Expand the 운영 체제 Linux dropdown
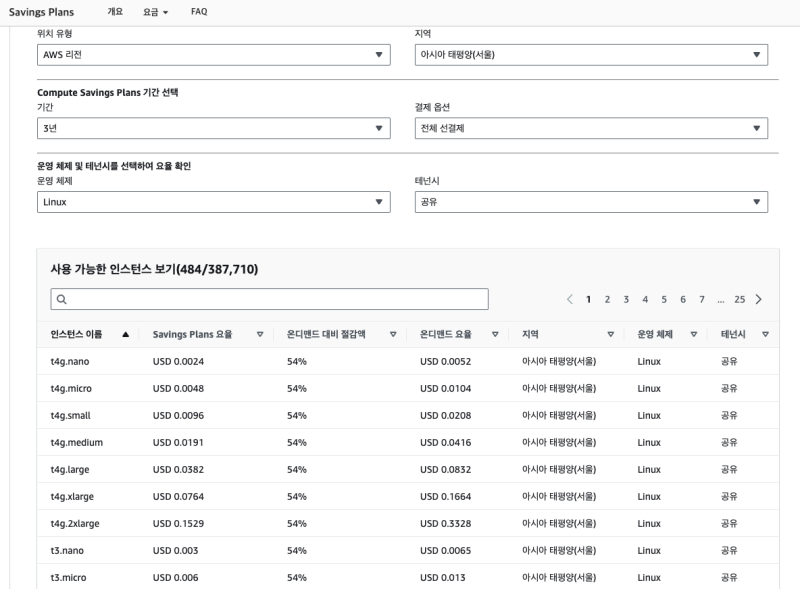800x589 pixels. [x=213, y=202]
